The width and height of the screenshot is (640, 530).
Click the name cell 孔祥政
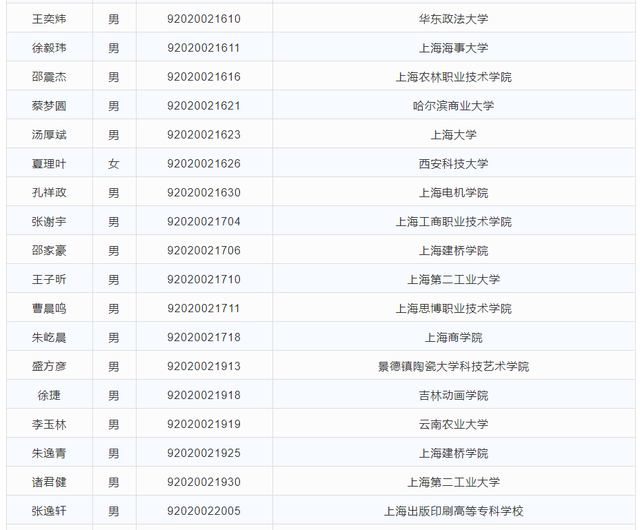pos(49,193)
